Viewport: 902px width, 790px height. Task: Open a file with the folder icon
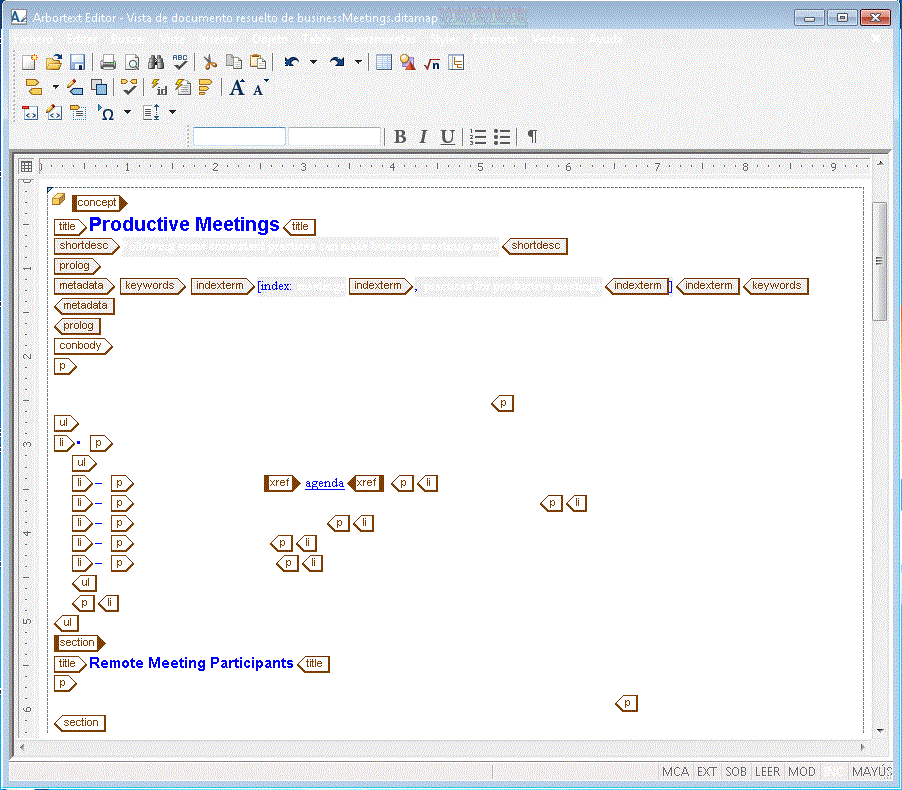(x=53, y=62)
